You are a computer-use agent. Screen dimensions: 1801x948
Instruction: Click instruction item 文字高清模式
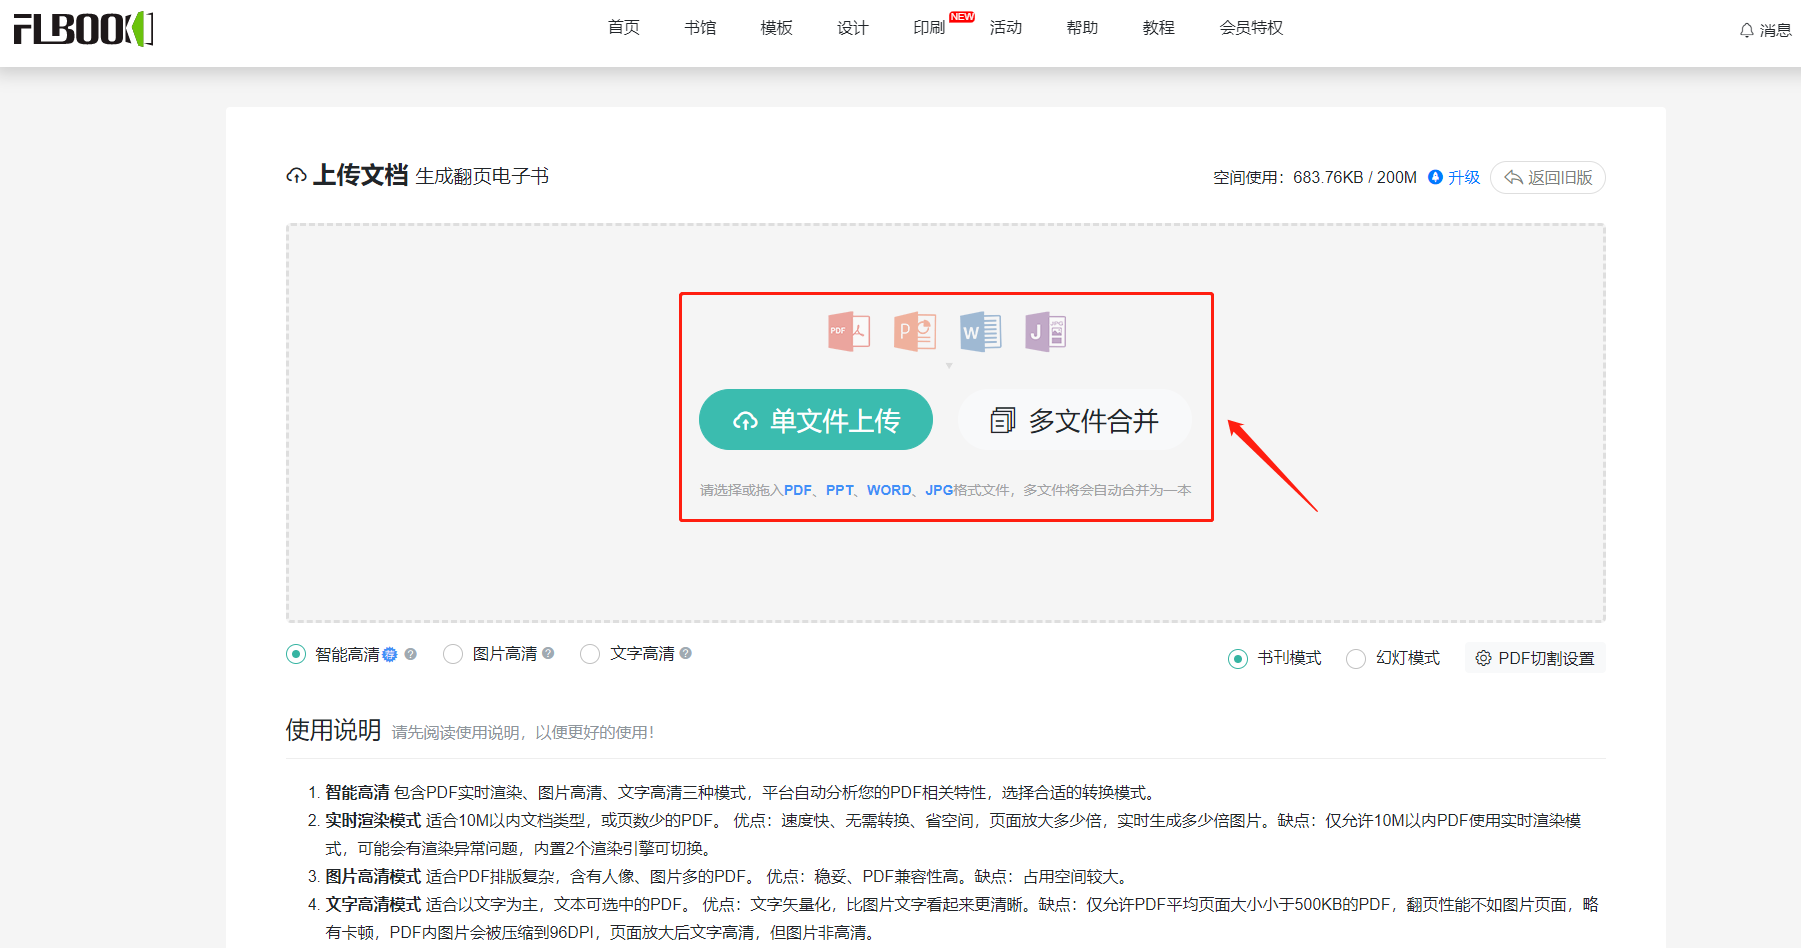point(373,904)
